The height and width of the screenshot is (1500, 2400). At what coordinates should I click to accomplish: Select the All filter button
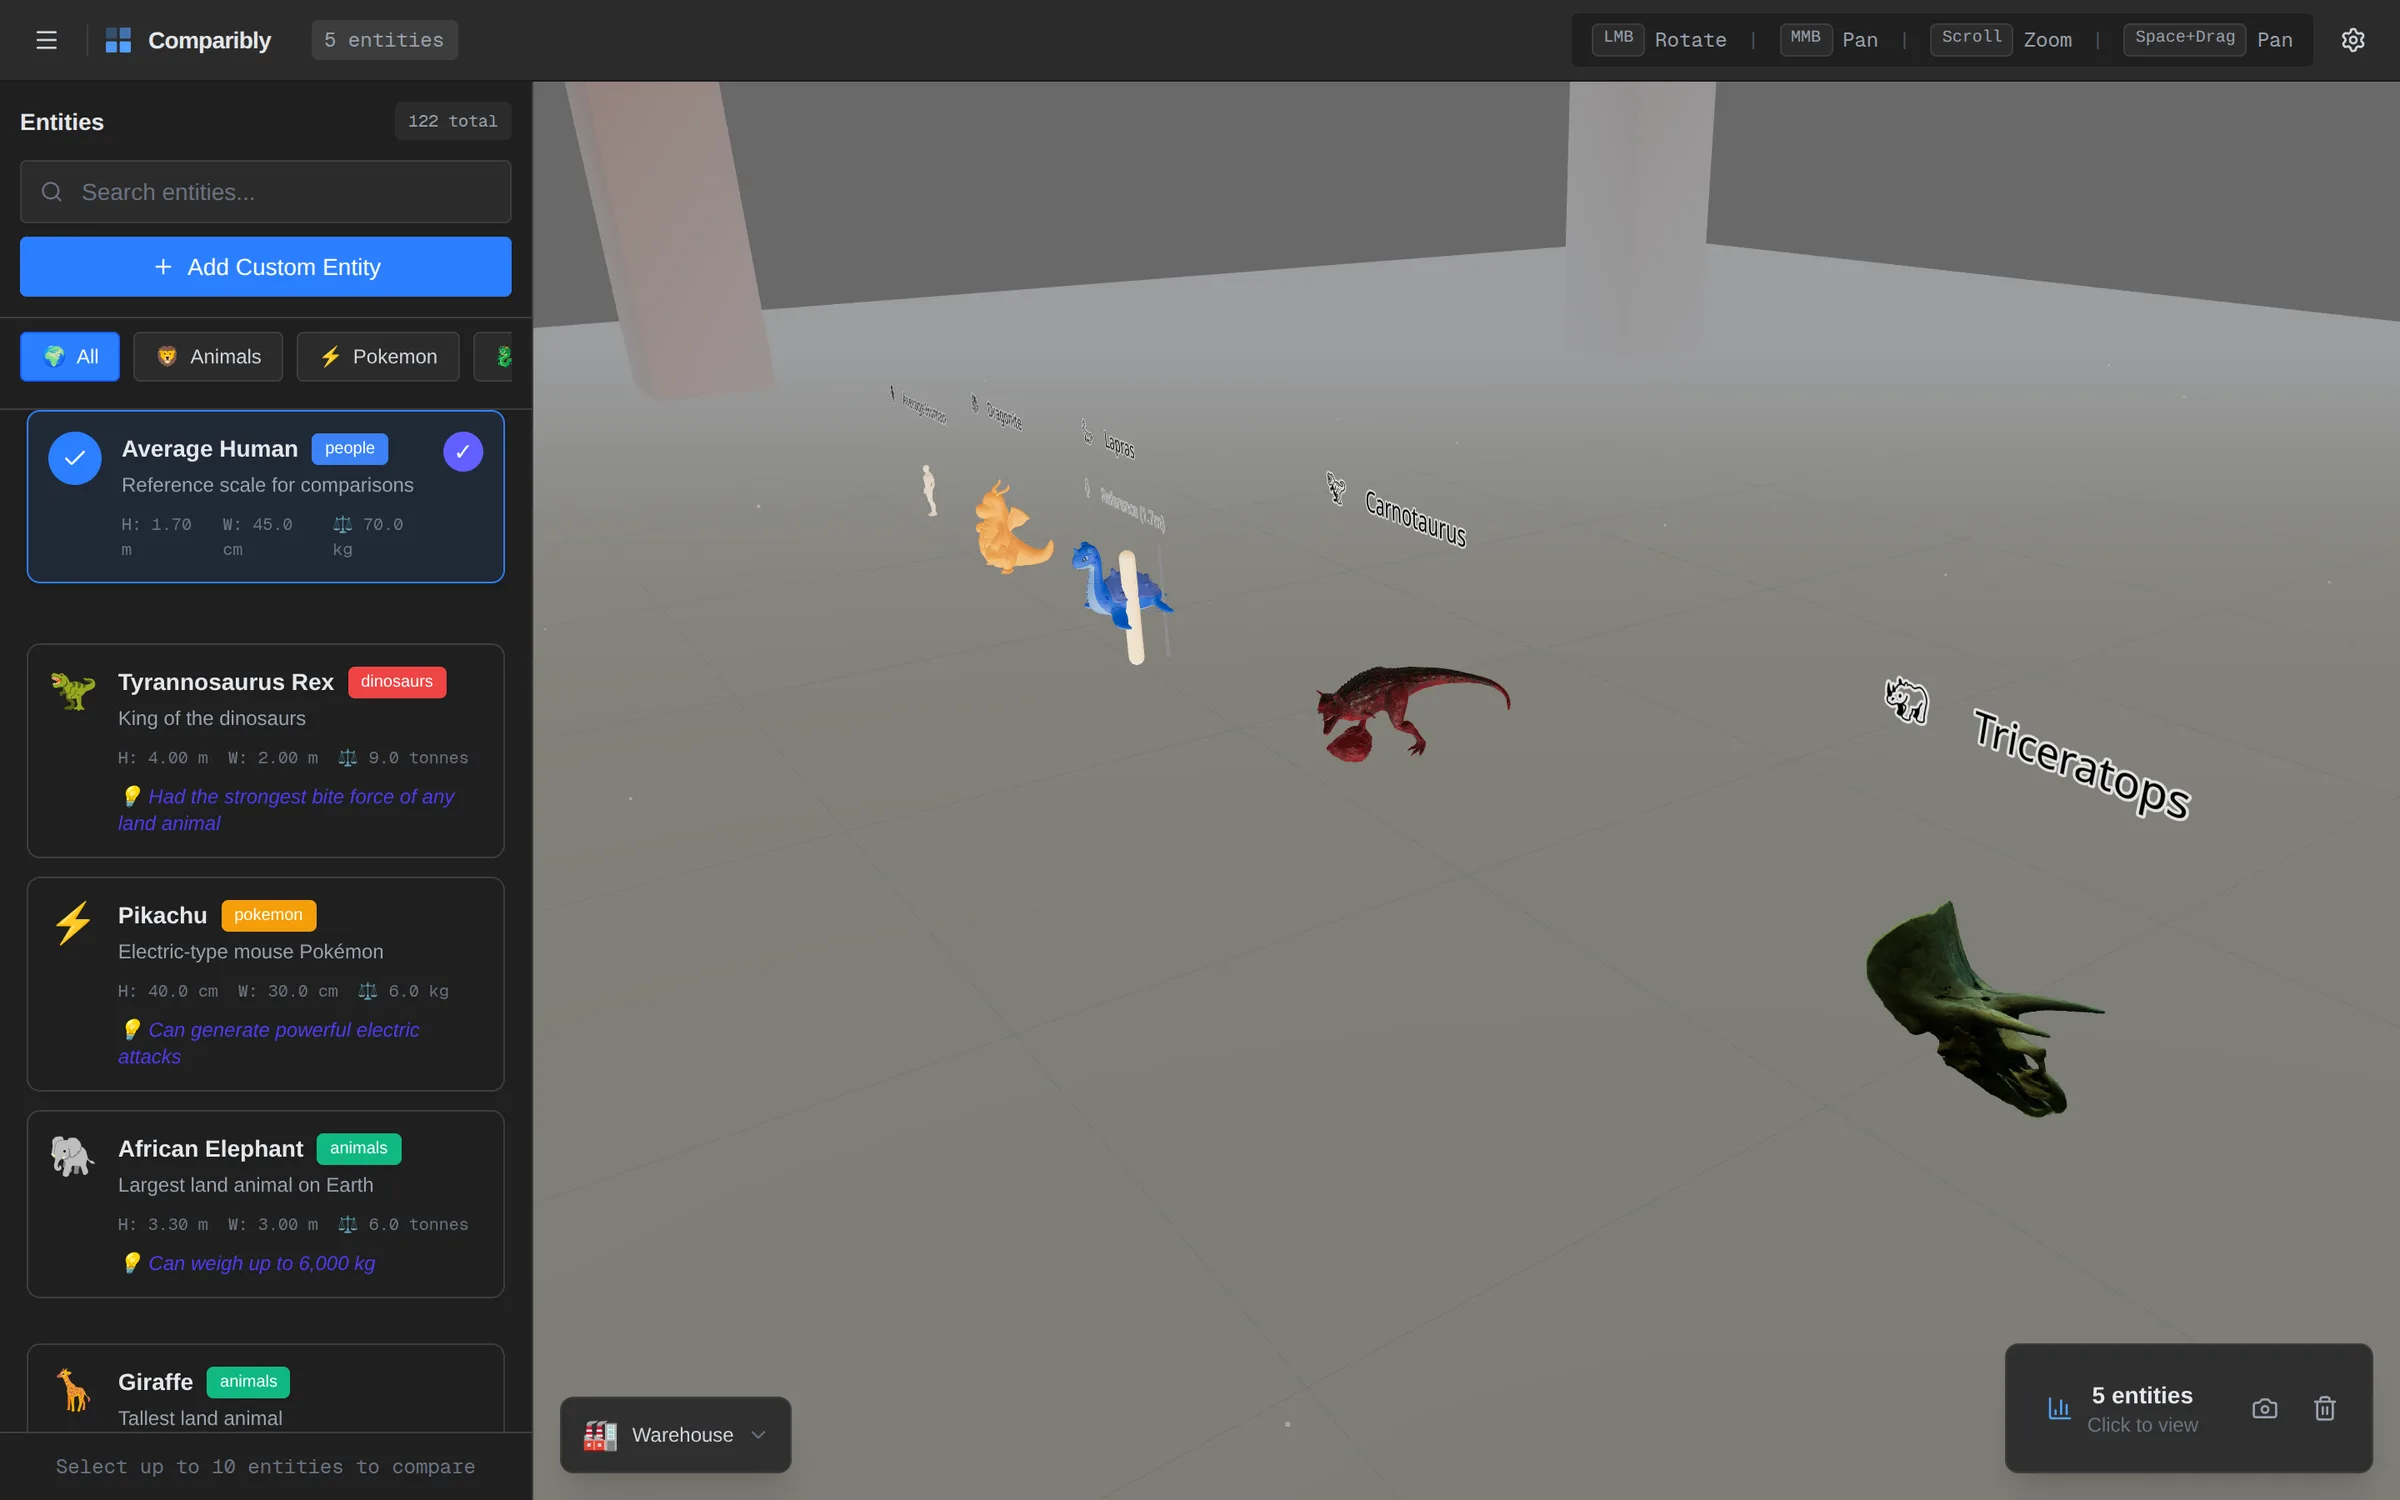point(70,357)
